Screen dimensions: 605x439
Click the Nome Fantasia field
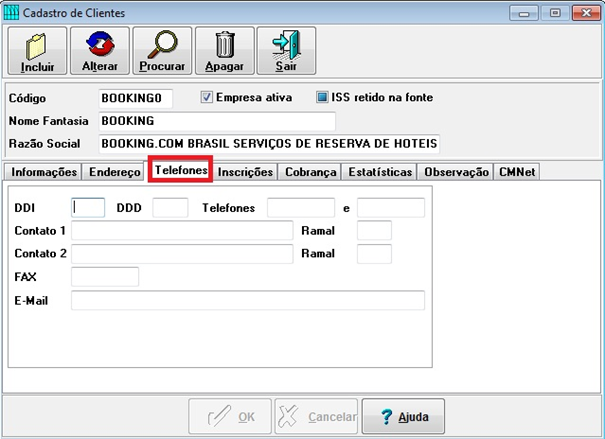[x=217, y=121]
